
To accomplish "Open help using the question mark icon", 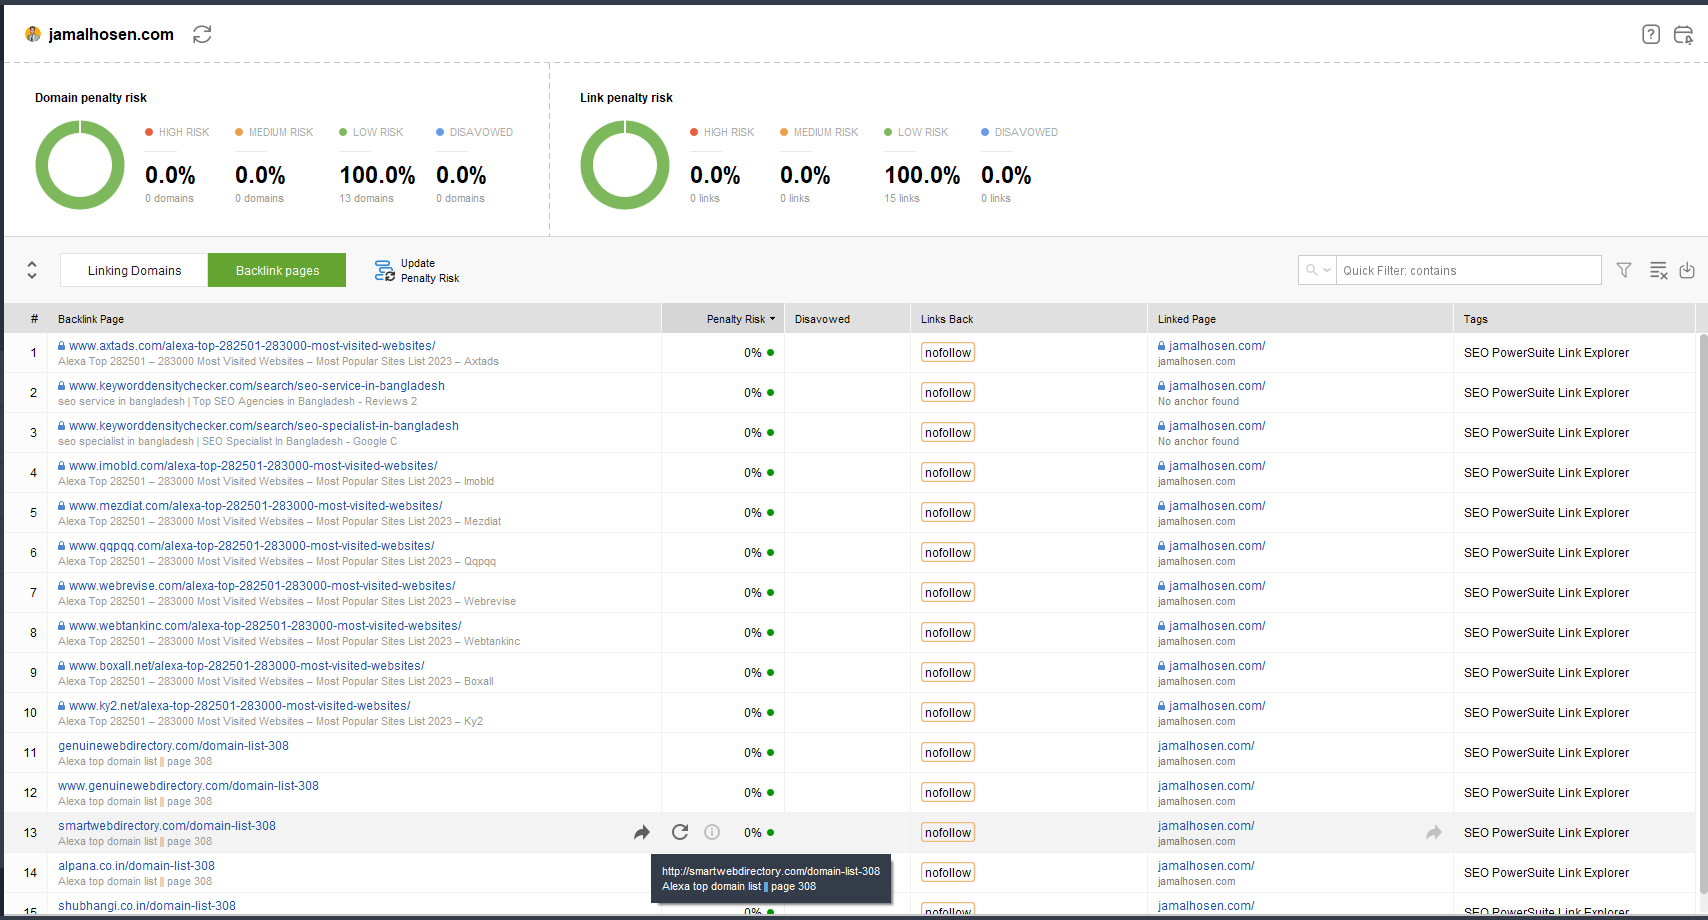I will tap(1650, 34).
